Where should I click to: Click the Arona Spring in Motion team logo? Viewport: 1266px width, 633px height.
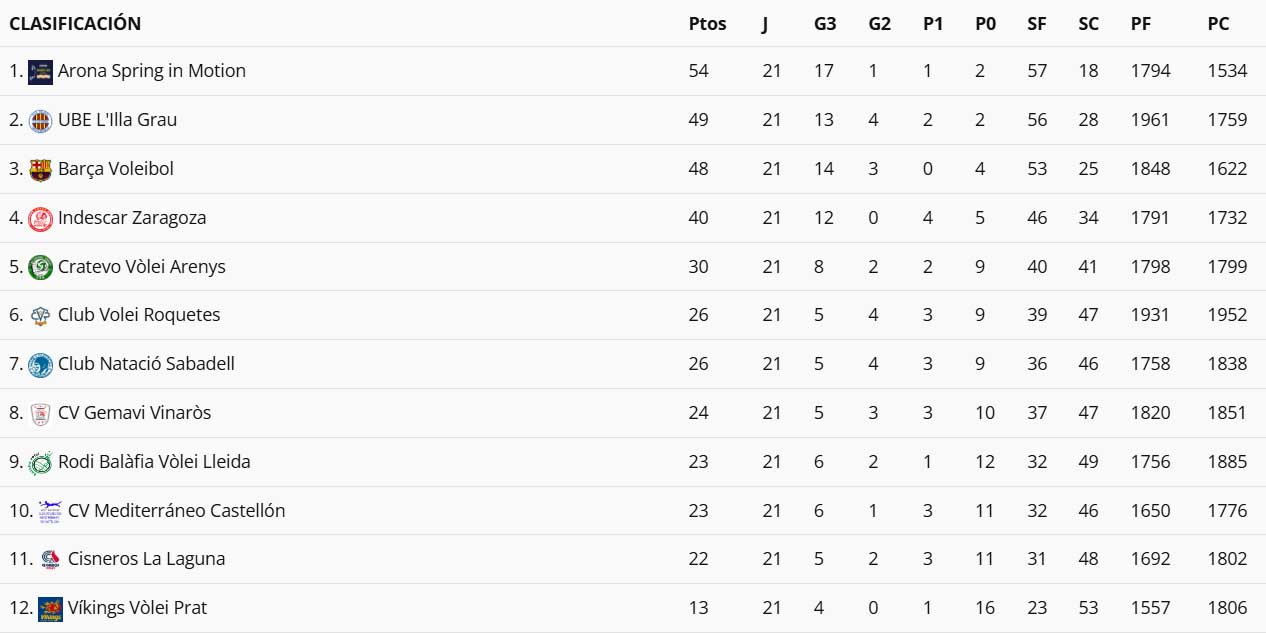tap(40, 72)
